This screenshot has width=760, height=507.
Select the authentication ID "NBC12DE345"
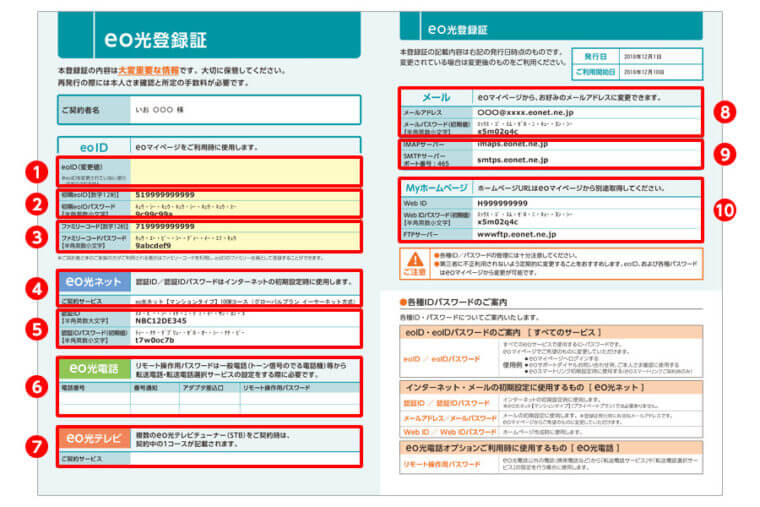pos(161,321)
